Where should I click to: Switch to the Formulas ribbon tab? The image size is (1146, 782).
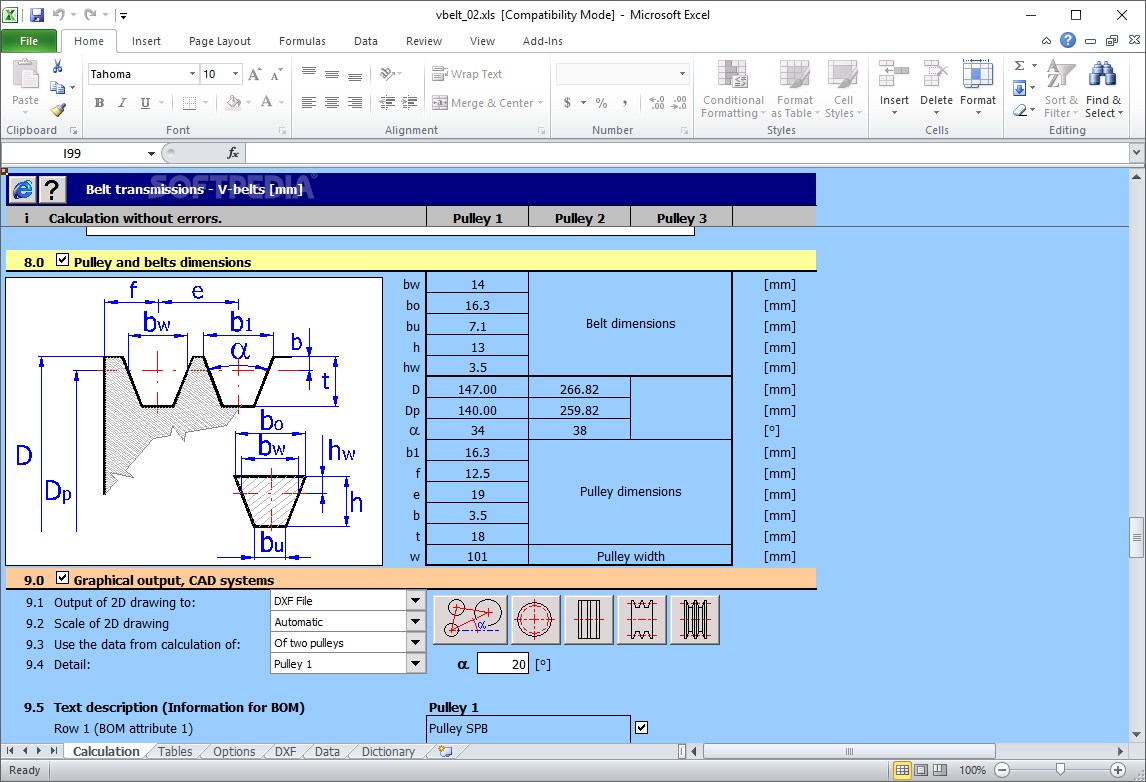(302, 41)
